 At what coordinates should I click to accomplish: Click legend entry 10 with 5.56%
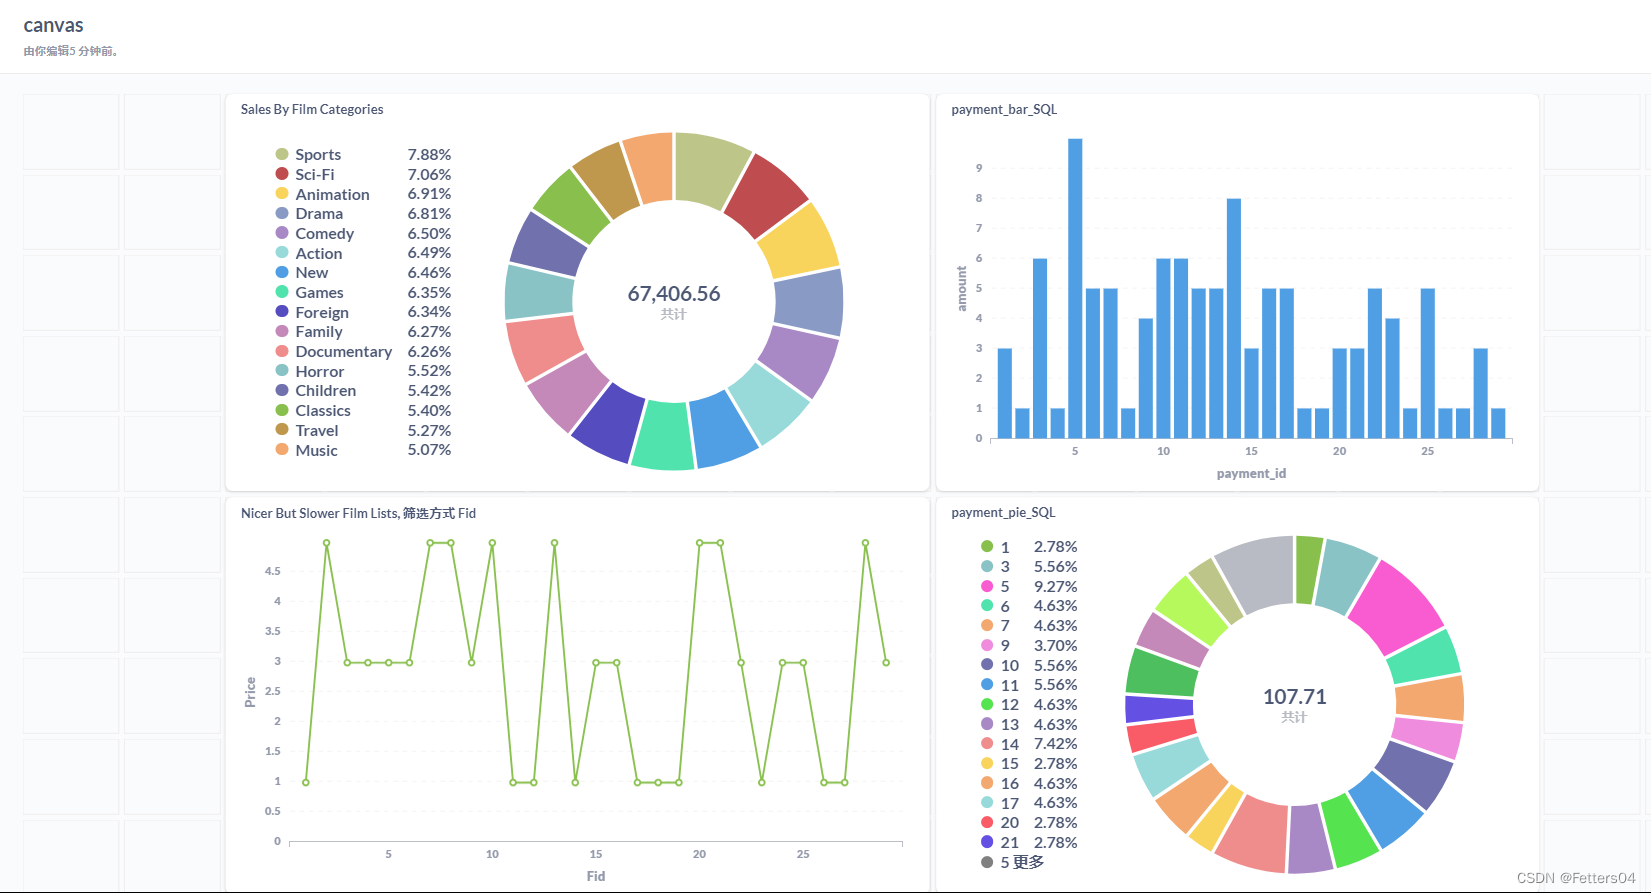pos(1029,665)
